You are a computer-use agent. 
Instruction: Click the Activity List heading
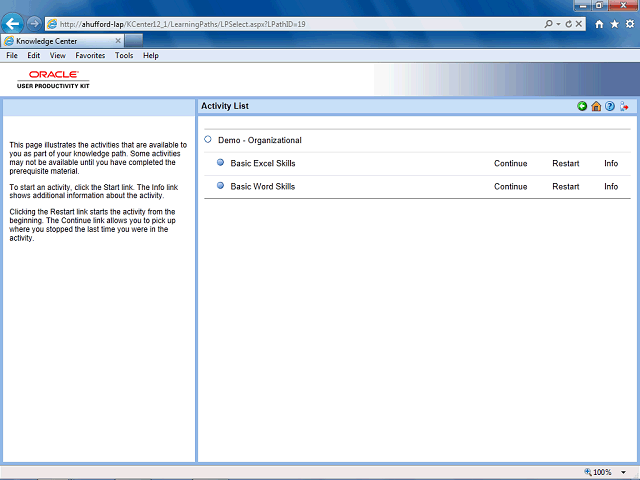pos(225,106)
